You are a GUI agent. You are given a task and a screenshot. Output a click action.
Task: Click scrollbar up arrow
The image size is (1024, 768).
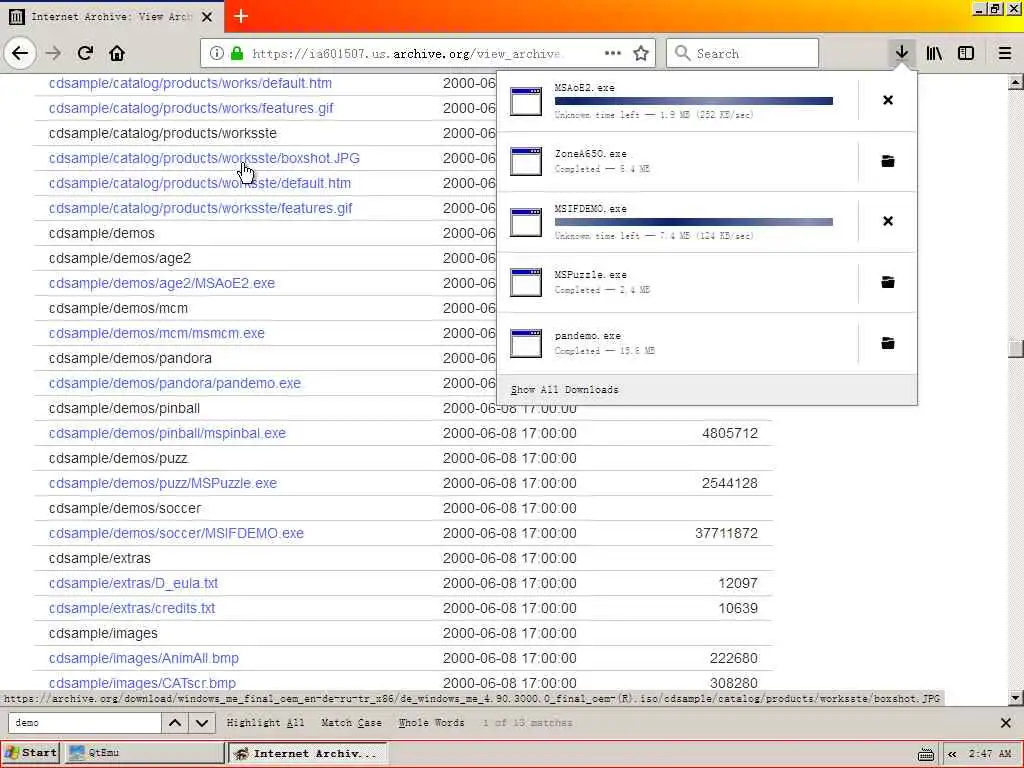point(1015,82)
